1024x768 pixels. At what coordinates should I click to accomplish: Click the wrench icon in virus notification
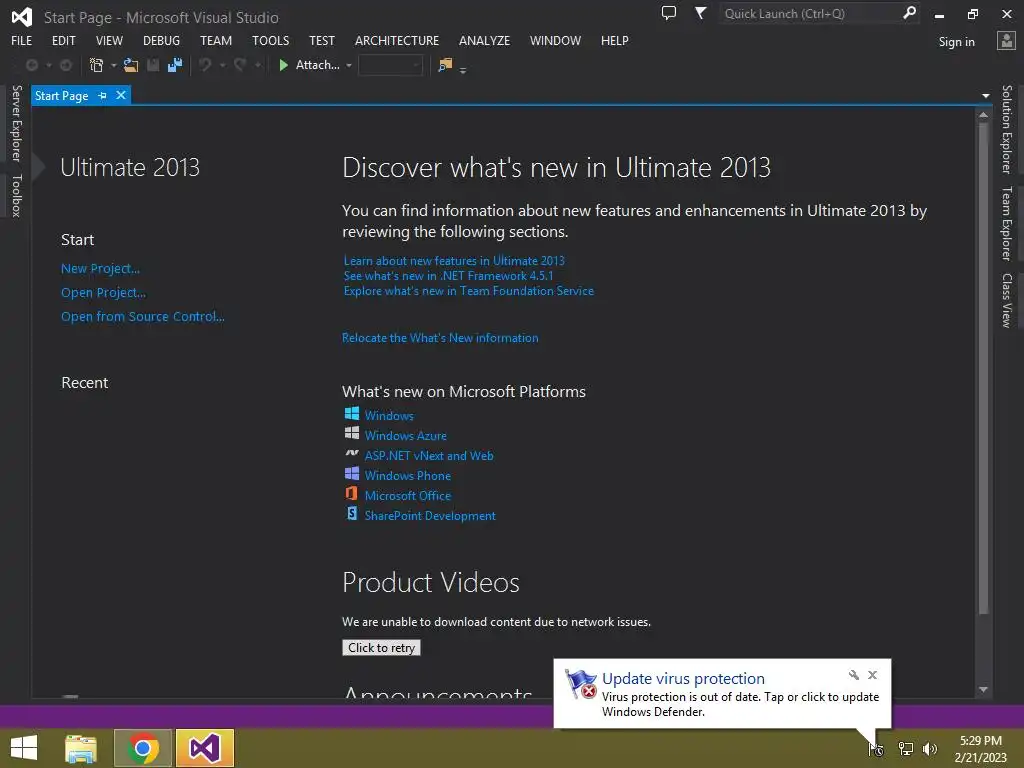point(854,675)
